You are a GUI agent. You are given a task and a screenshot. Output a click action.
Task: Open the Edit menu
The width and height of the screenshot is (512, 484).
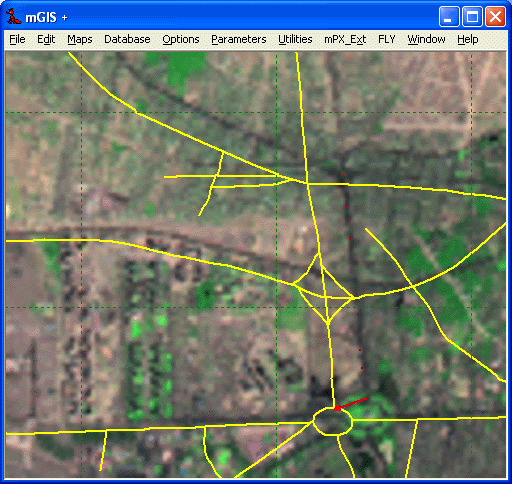click(x=46, y=39)
